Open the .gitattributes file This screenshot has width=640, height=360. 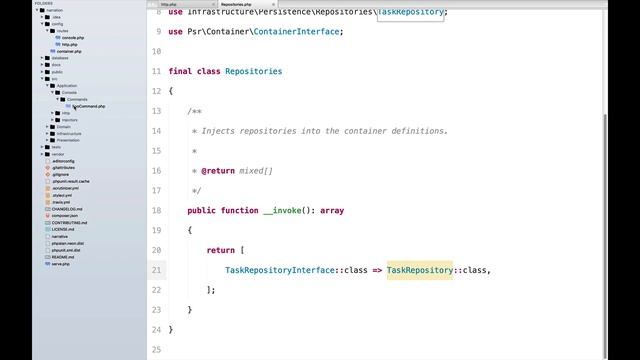point(63,168)
